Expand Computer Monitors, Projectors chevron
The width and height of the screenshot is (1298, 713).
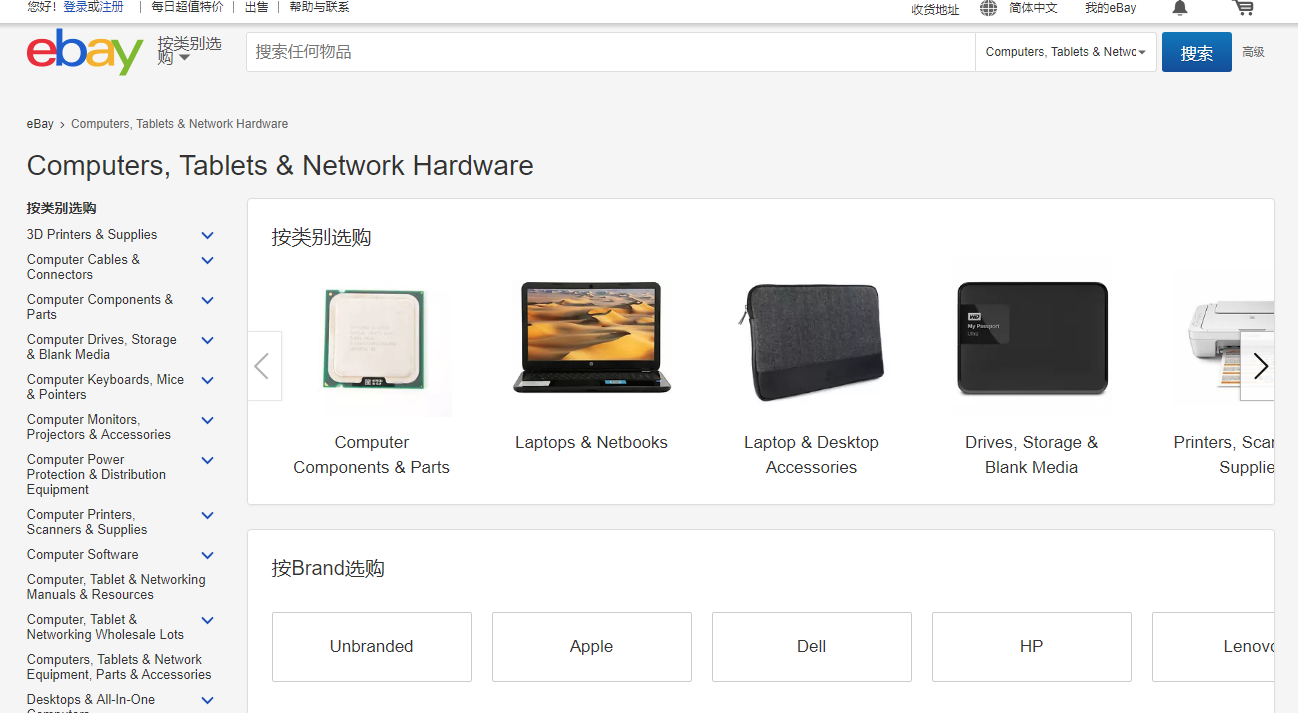pyautogui.click(x=208, y=421)
